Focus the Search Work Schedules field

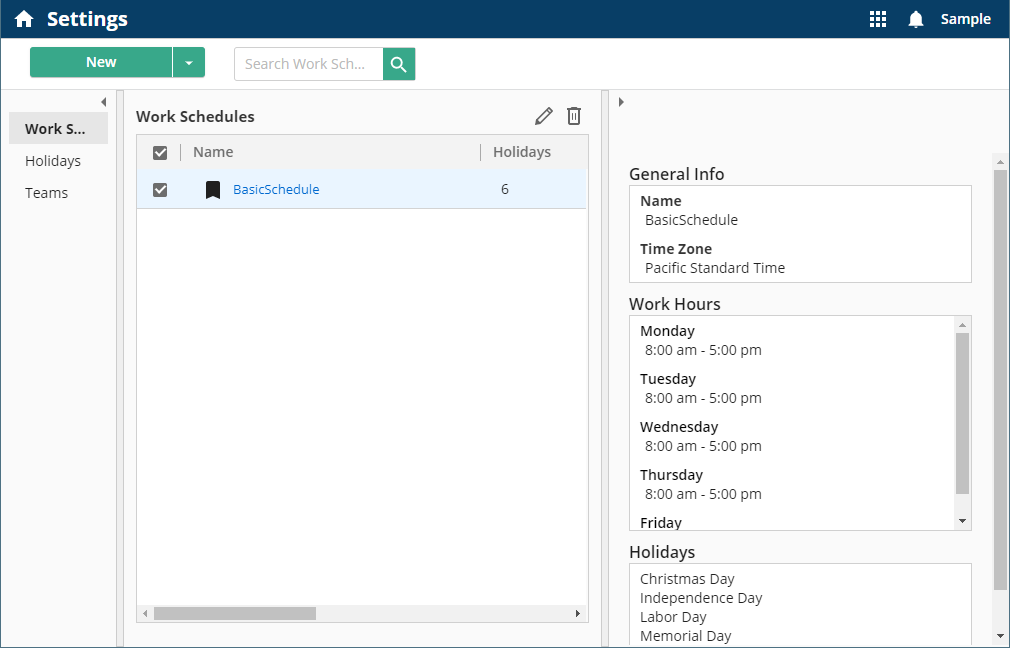[309, 64]
